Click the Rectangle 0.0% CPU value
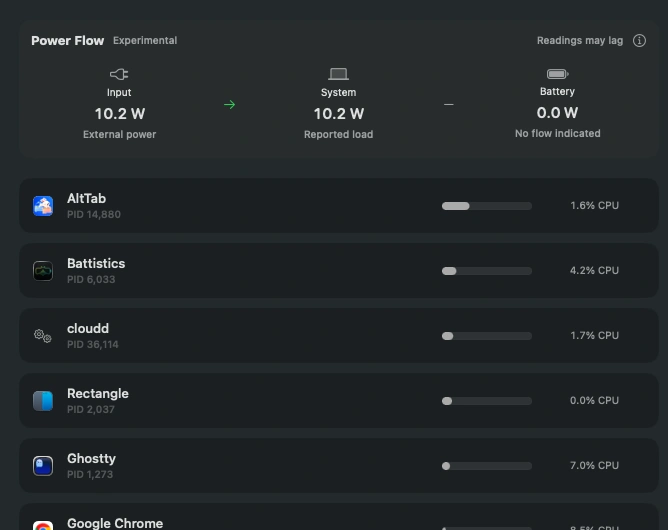Image resolution: width=668 pixels, height=530 pixels. 594,400
